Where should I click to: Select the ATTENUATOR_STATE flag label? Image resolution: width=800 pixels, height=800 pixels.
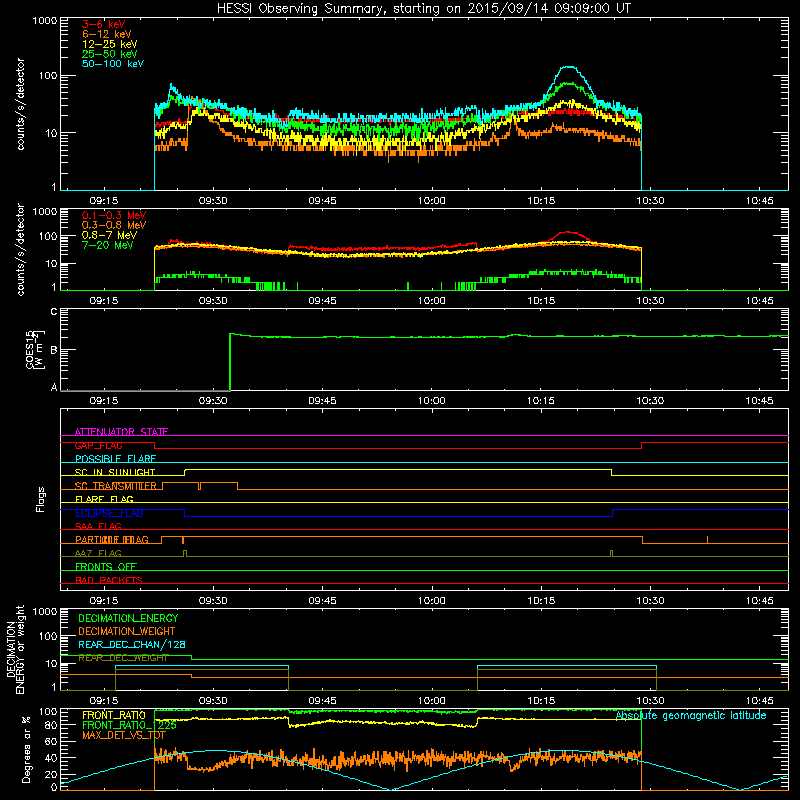tap(121, 432)
